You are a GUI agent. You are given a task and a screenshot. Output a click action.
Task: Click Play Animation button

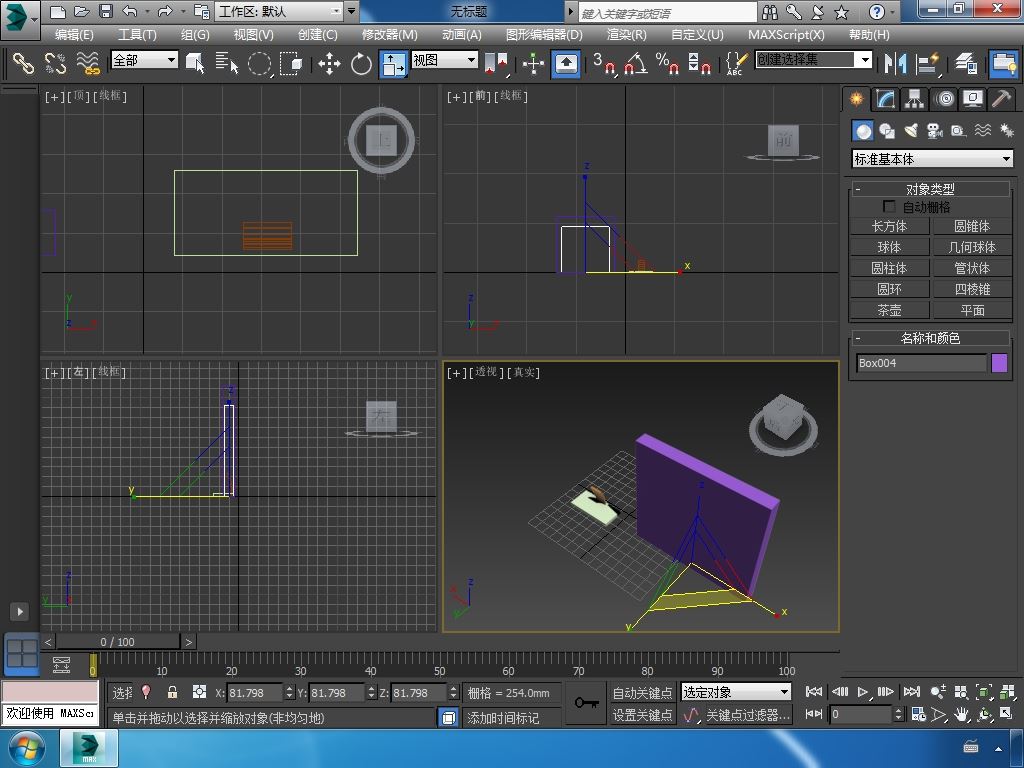click(x=863, y=691)
